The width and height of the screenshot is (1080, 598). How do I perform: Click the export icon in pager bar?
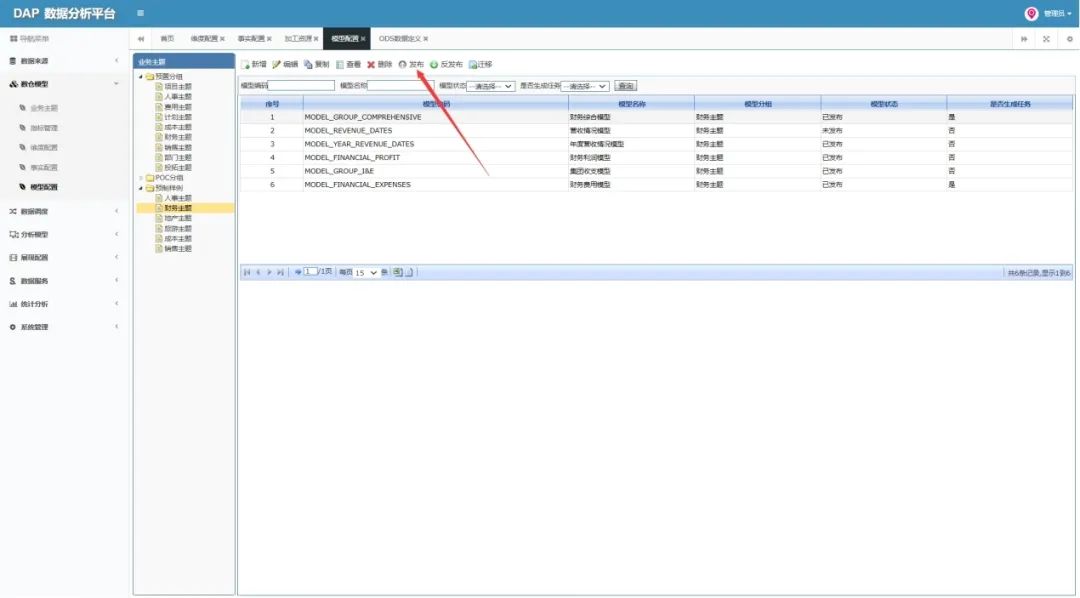click(397, 272)
